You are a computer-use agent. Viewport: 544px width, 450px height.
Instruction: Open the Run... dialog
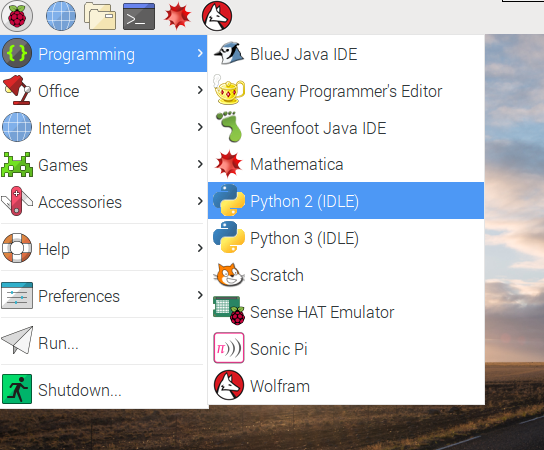click(103, 343)
